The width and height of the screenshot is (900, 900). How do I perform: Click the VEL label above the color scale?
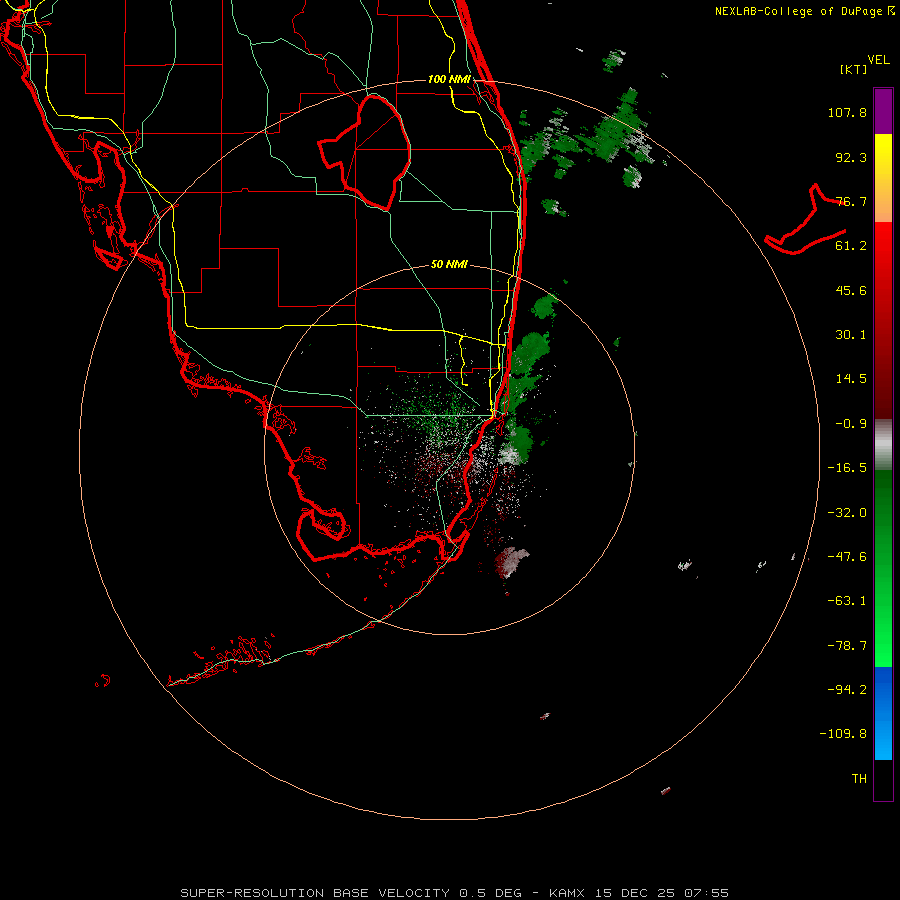[x=878, y=60]
